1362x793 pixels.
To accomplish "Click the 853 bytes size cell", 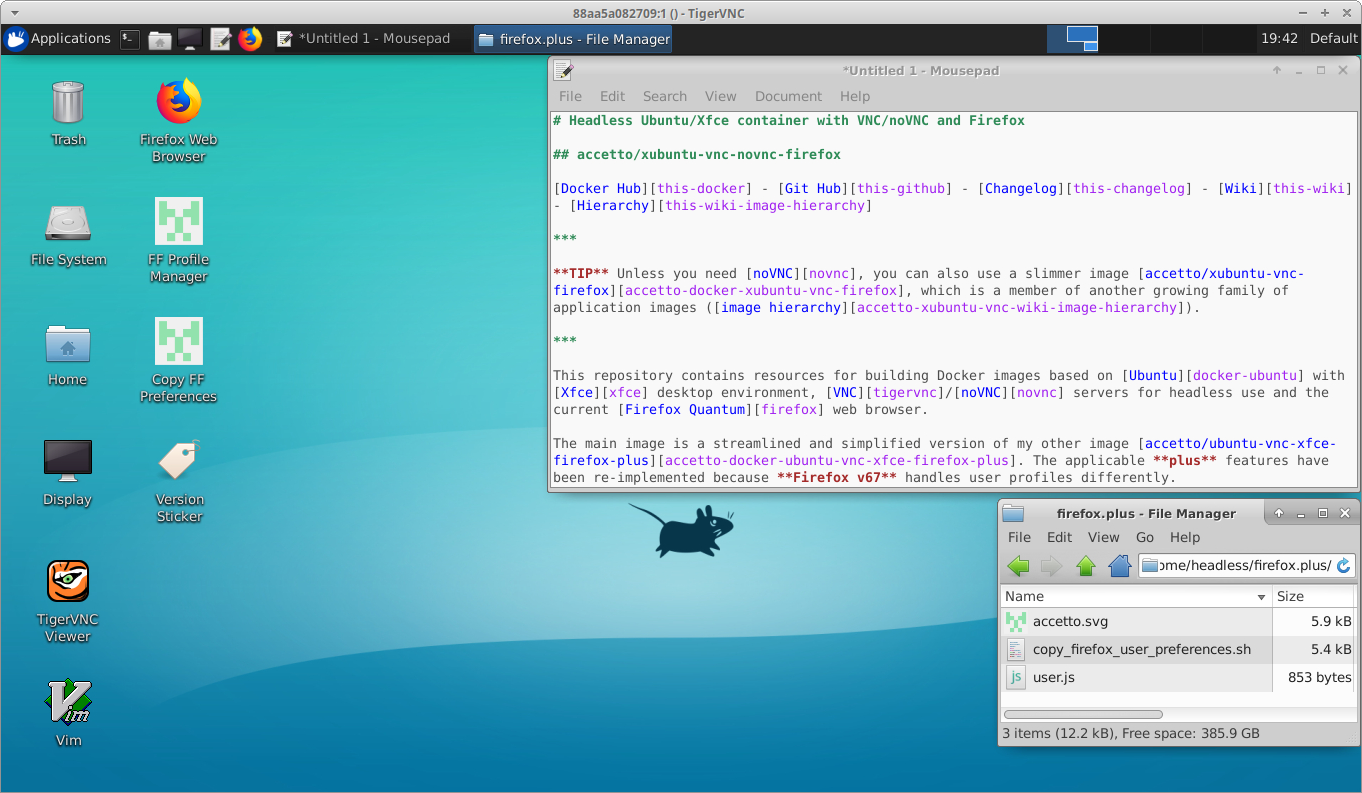I will tap(1320, 677).
